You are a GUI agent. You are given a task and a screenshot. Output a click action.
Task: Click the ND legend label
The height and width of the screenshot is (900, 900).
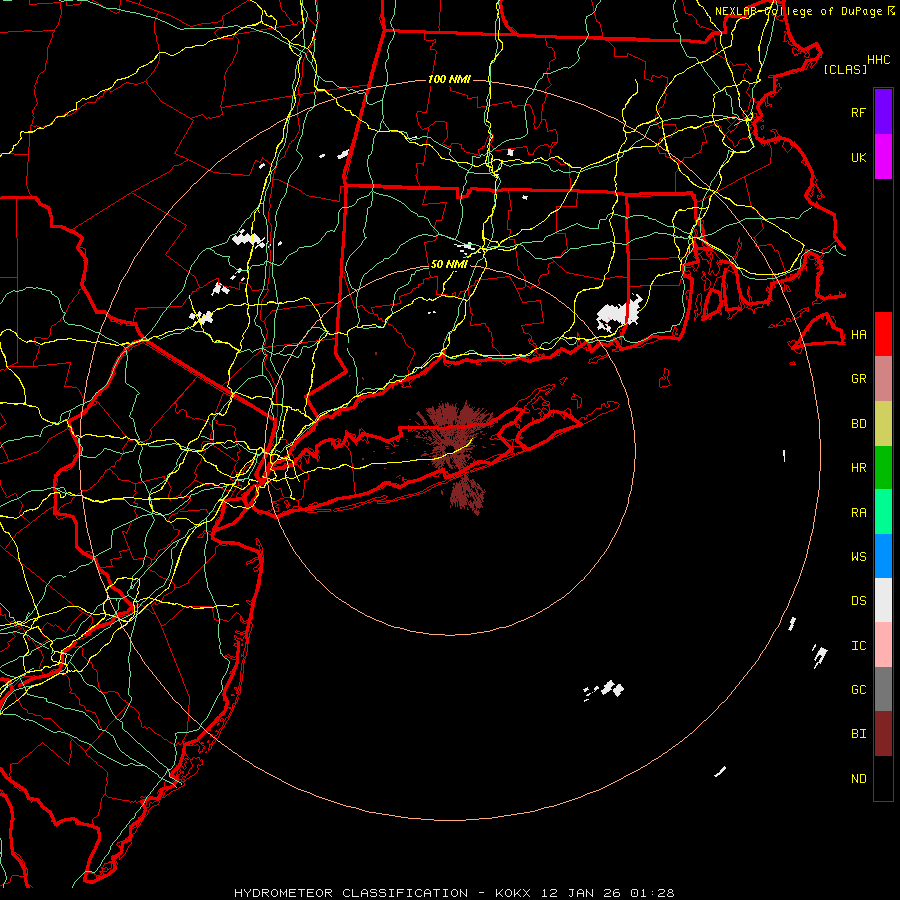[858, 779]
